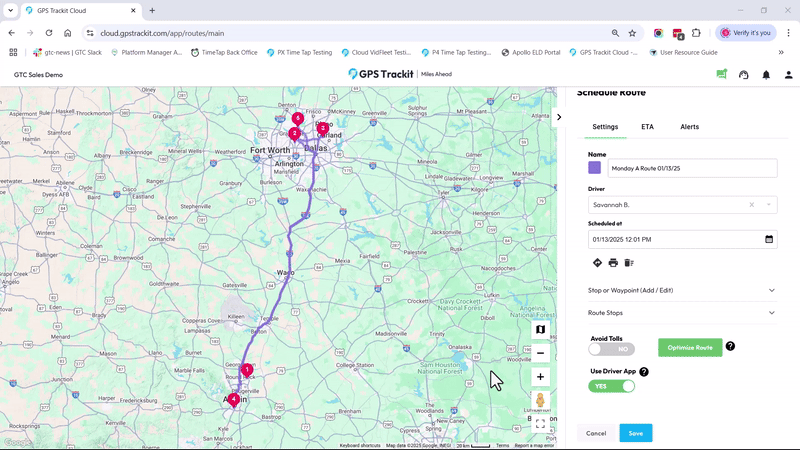Click the Report a map error link
Viewport: 800px width, 450px height.
pyautogui.click(x=534, y=445)
